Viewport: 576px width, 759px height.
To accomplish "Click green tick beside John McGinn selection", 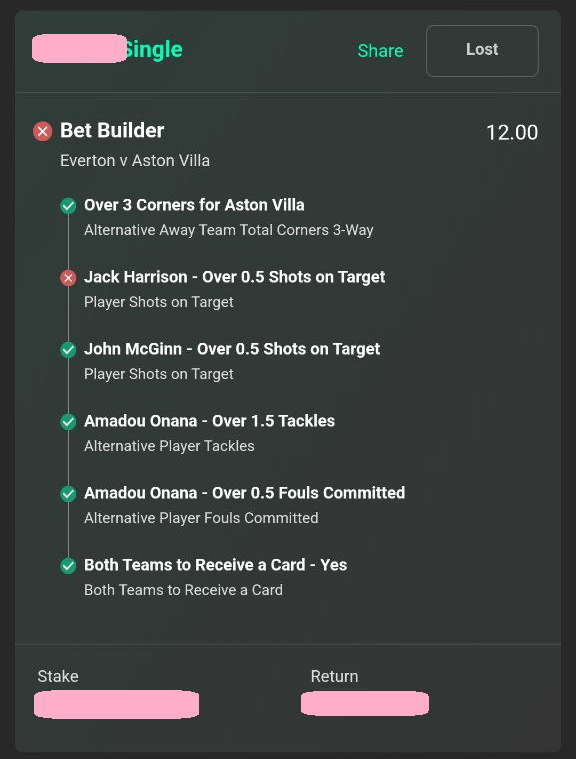I will point(68,349).
